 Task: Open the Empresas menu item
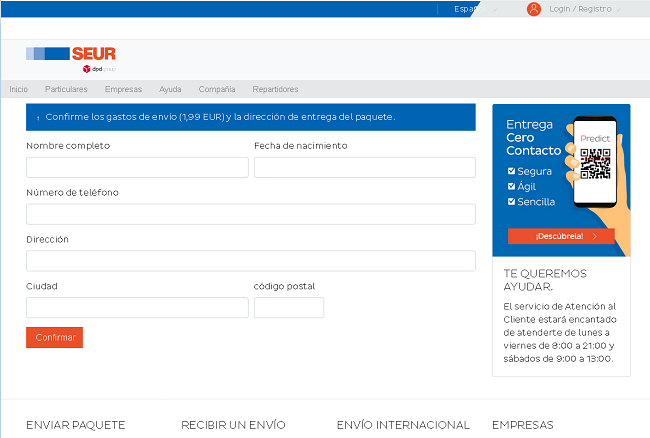(123, 89)
